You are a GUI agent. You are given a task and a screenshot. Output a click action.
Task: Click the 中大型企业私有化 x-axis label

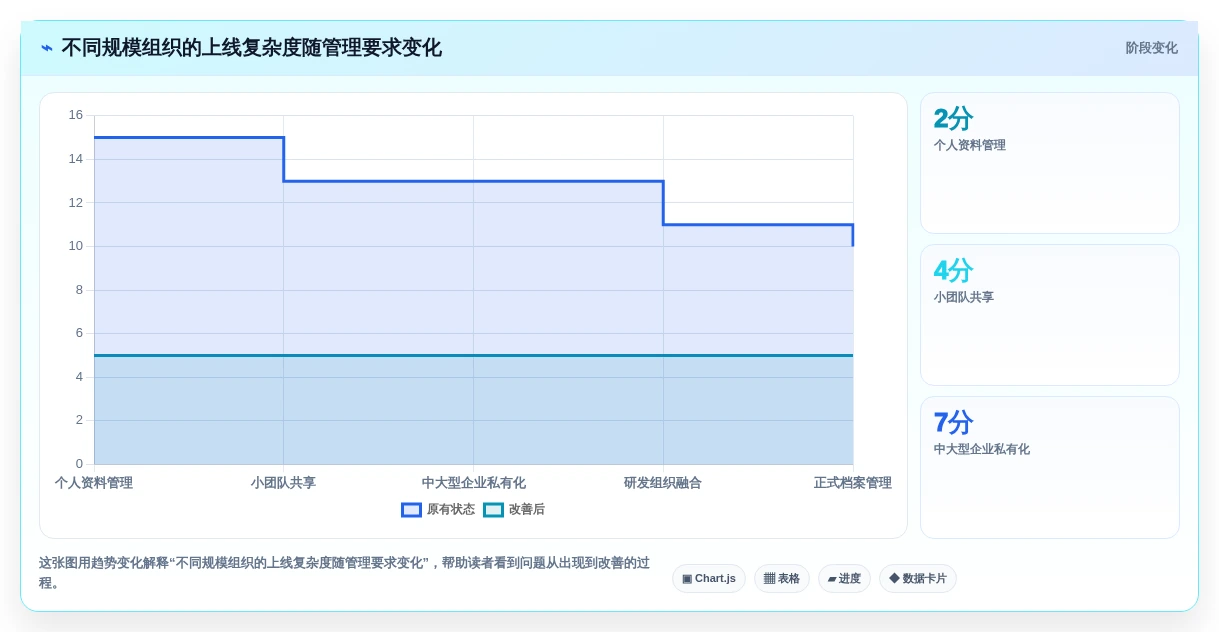click(x=473, y=483)
